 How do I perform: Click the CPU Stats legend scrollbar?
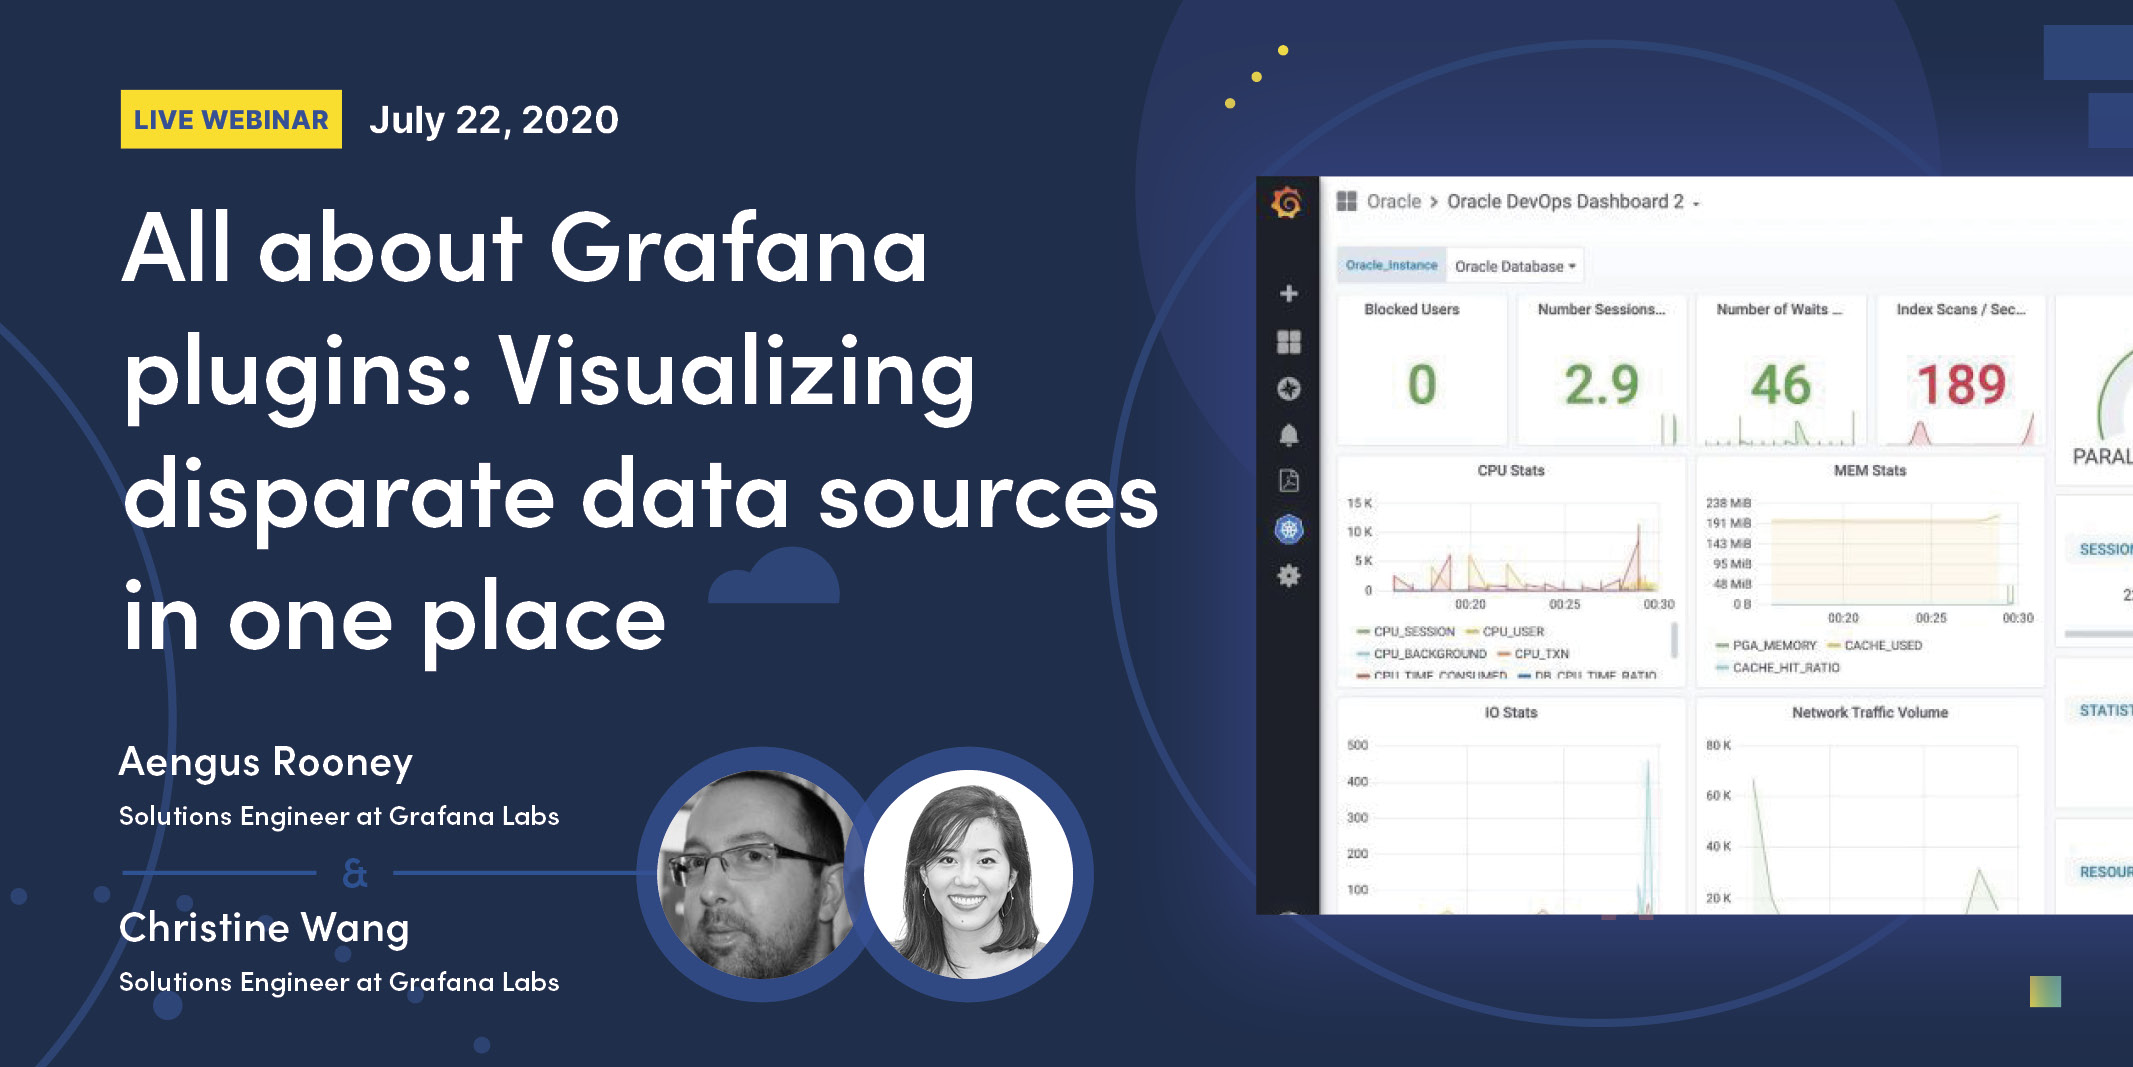pyautogui.click(x=1674, y=638)
